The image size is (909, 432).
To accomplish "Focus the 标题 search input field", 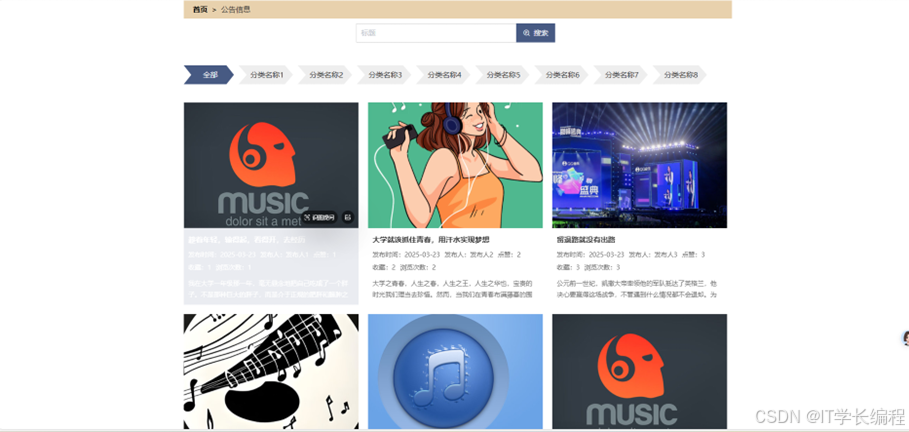I will pos(436,33).
